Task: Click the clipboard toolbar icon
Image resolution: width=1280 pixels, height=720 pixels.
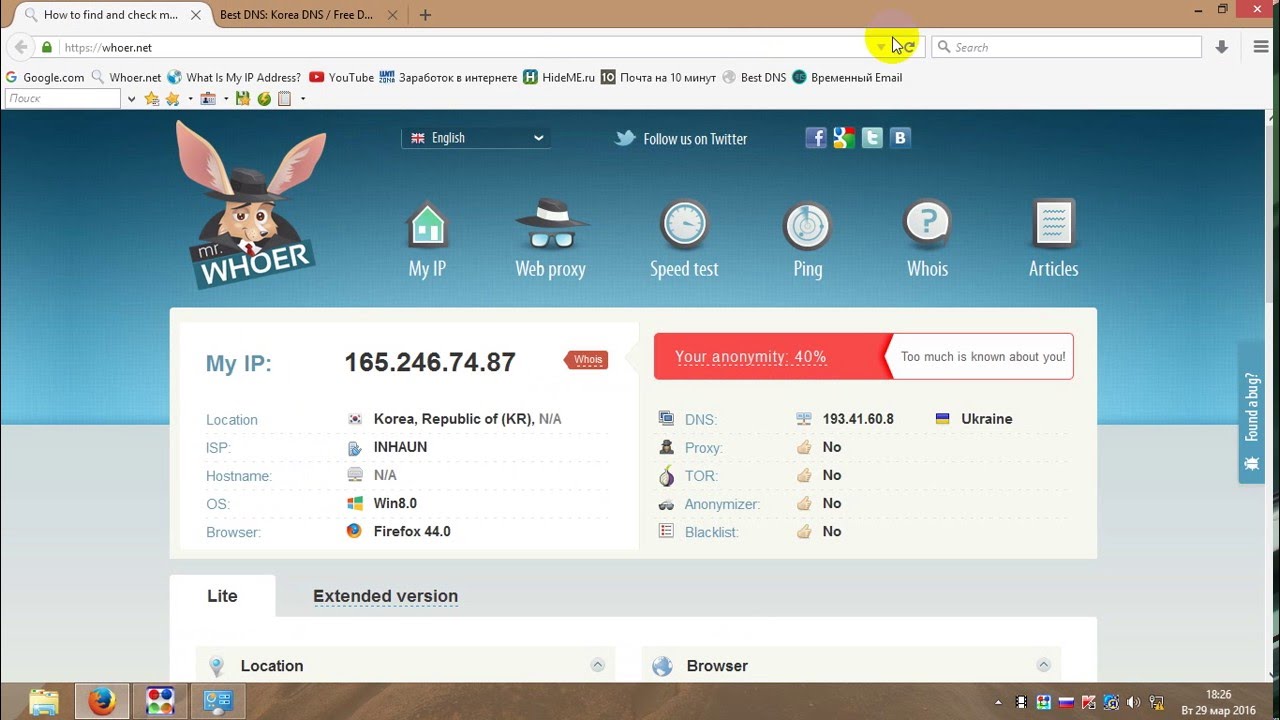Action: point(285,99)
